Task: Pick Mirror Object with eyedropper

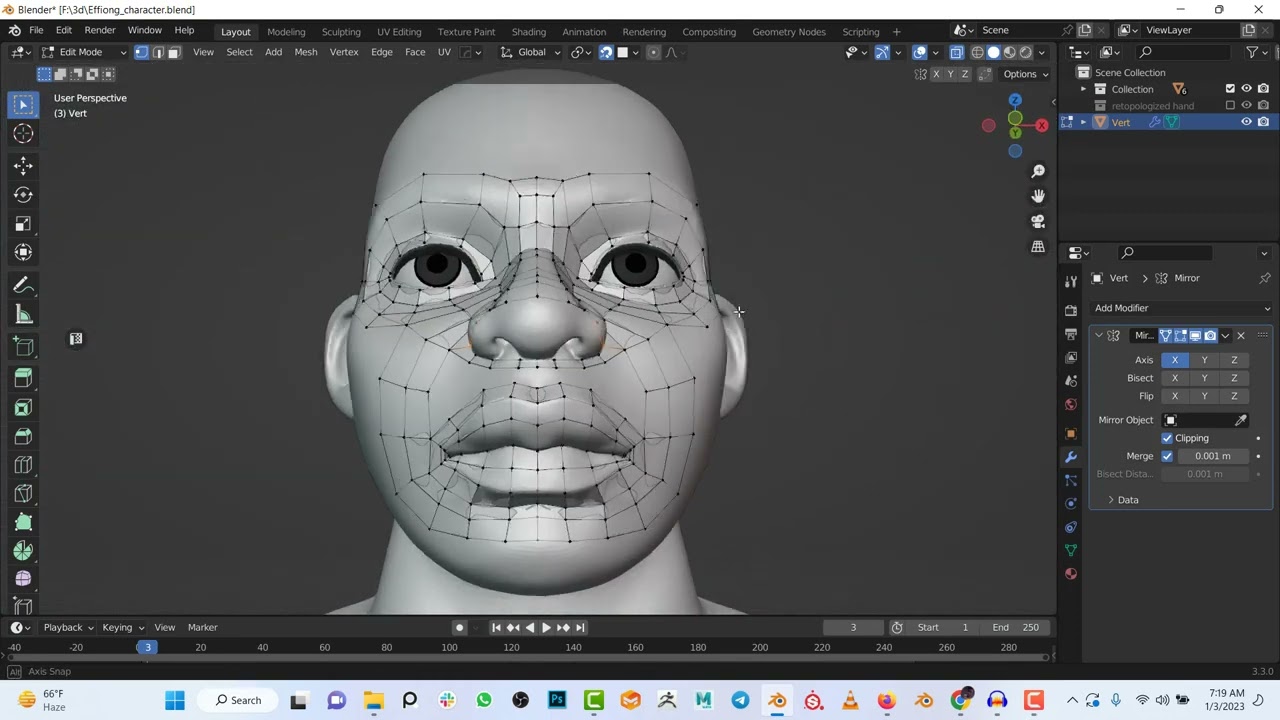Action: pos(1241,420)
